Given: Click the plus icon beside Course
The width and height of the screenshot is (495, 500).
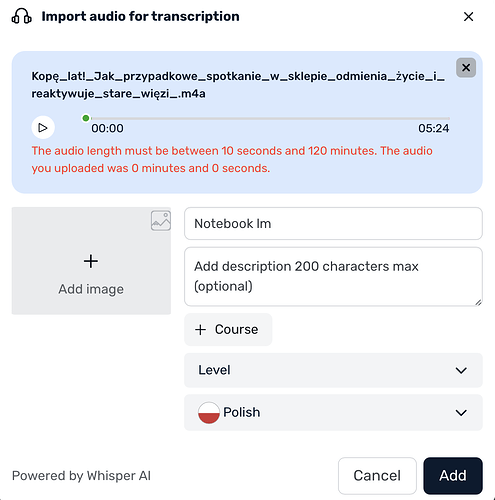Looking at the screenshot, I should (x=200, y=330).
